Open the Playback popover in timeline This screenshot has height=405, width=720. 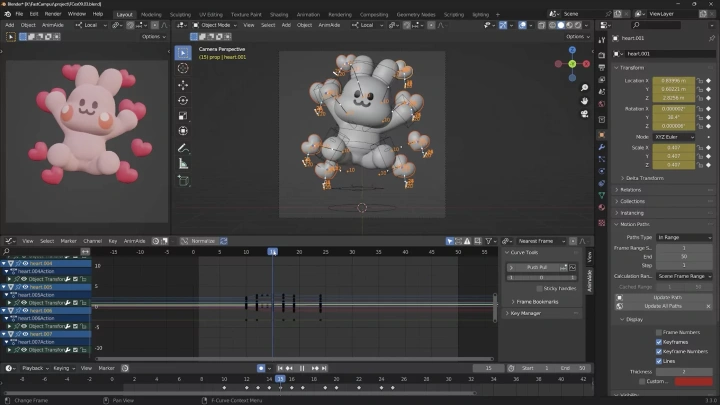pyautogui.click(x=35, y=368)
